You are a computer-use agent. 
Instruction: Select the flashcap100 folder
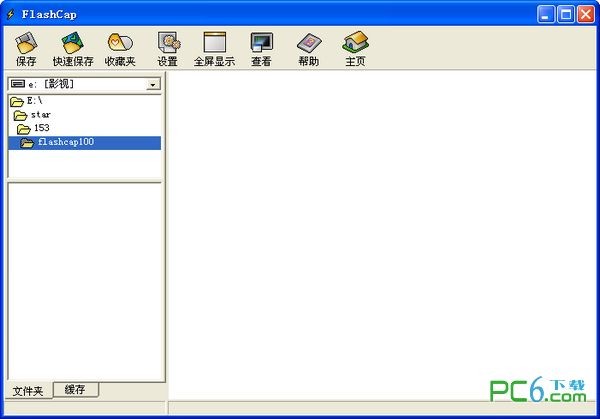tap(85, 143)
